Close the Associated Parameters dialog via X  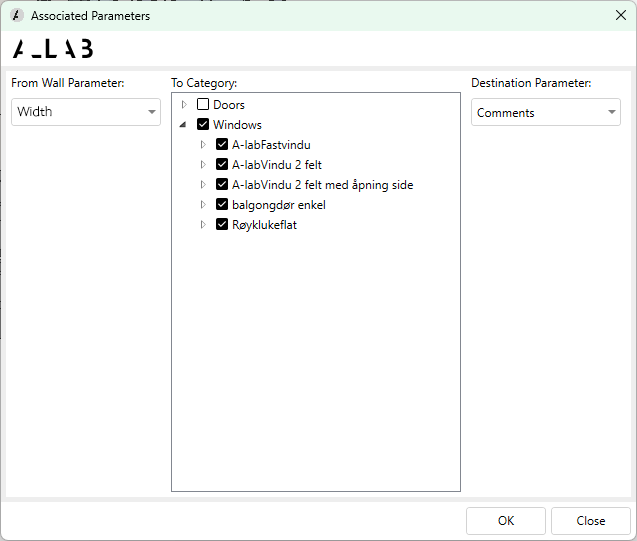coord(621,16)
